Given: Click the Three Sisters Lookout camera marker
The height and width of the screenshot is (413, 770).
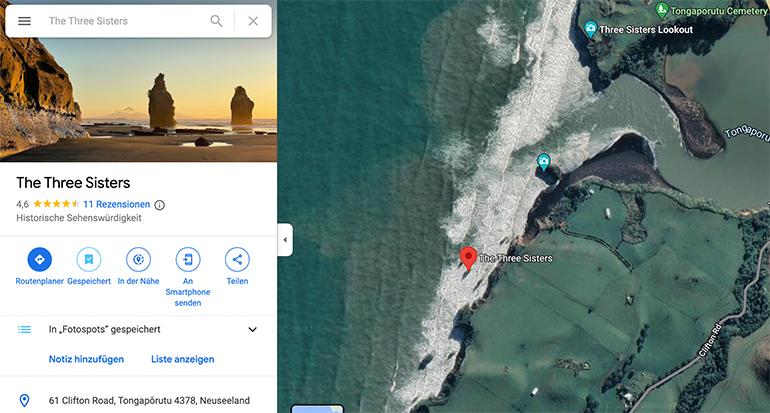Looking at the screenshot, I should pos(590,29).
